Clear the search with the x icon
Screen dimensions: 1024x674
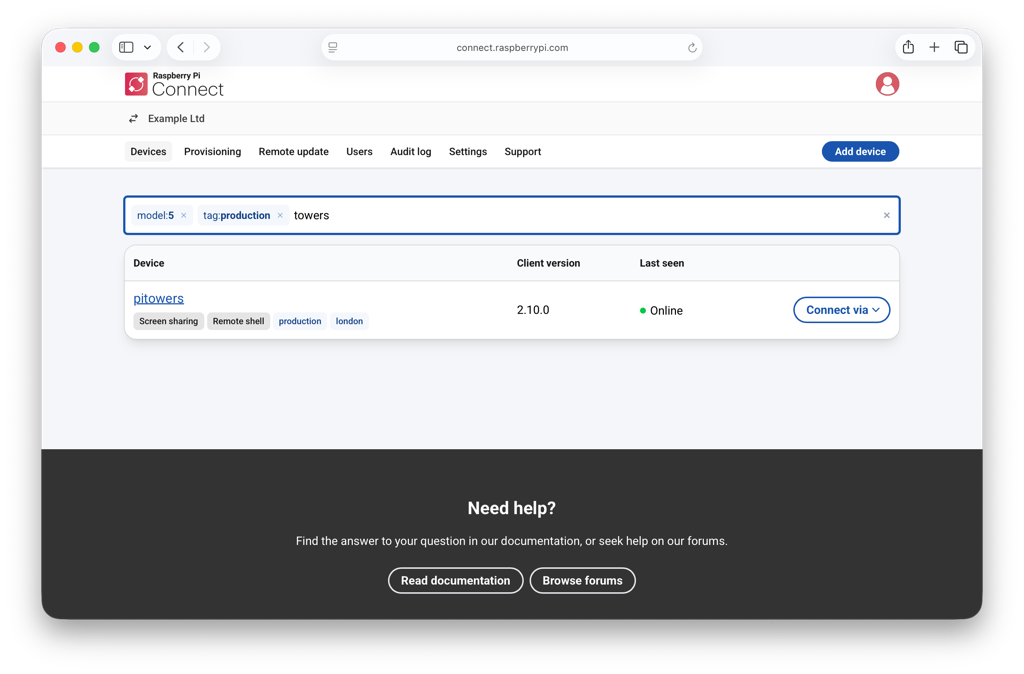(x=886, y=214)
